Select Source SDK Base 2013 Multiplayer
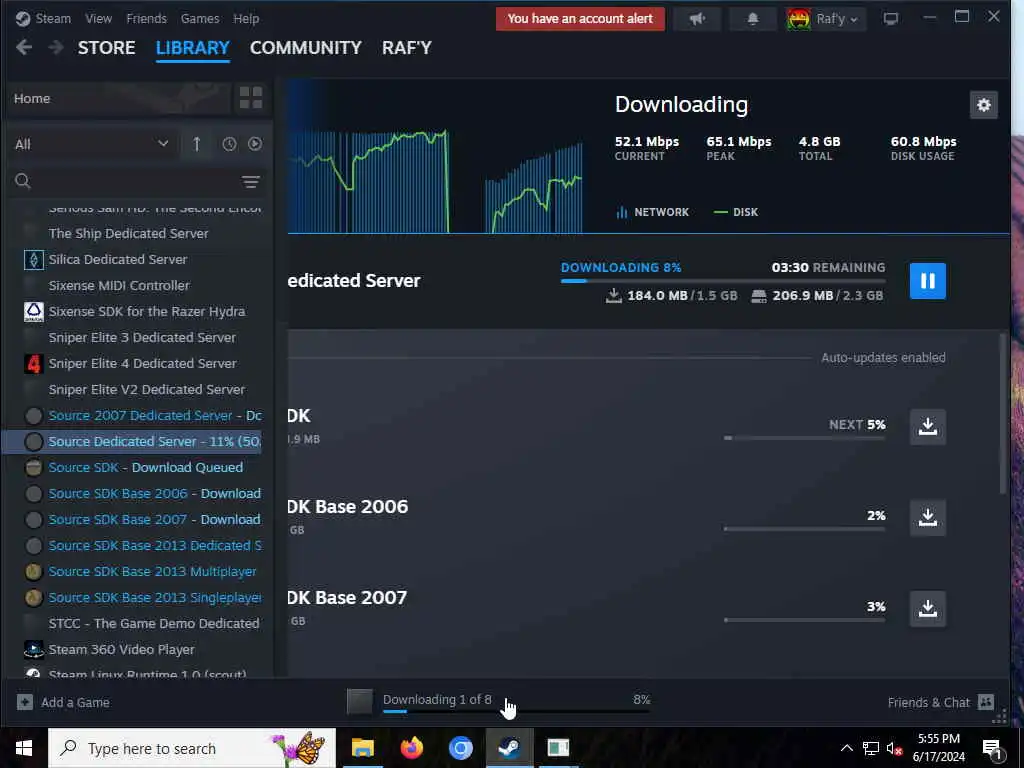Screen dimensions: 1024x768 (x=142, y=571)
